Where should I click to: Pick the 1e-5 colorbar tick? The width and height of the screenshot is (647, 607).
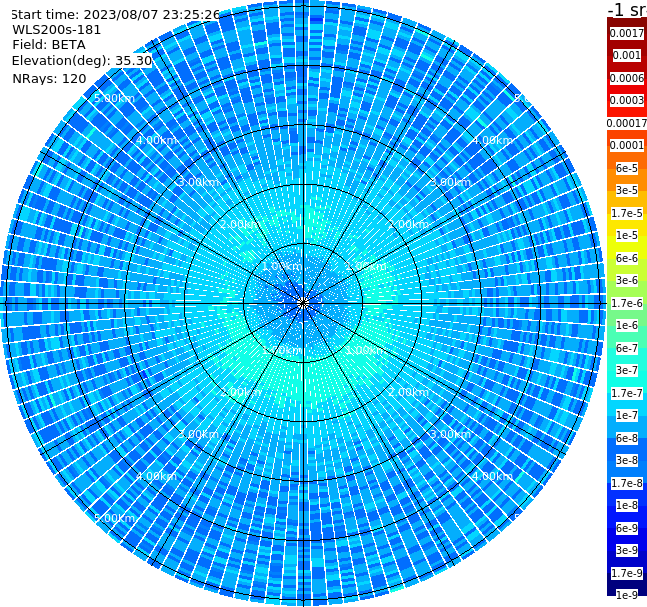627,235
